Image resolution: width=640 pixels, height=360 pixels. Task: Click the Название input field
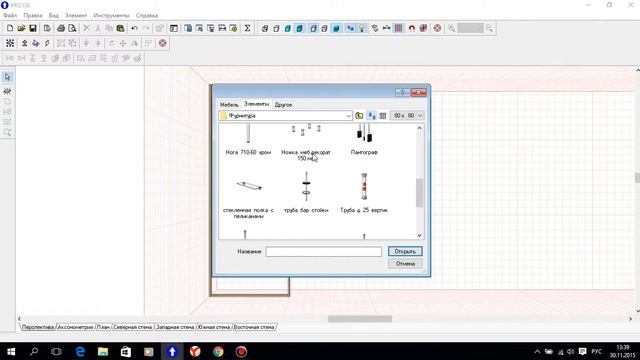coord(324,251)
